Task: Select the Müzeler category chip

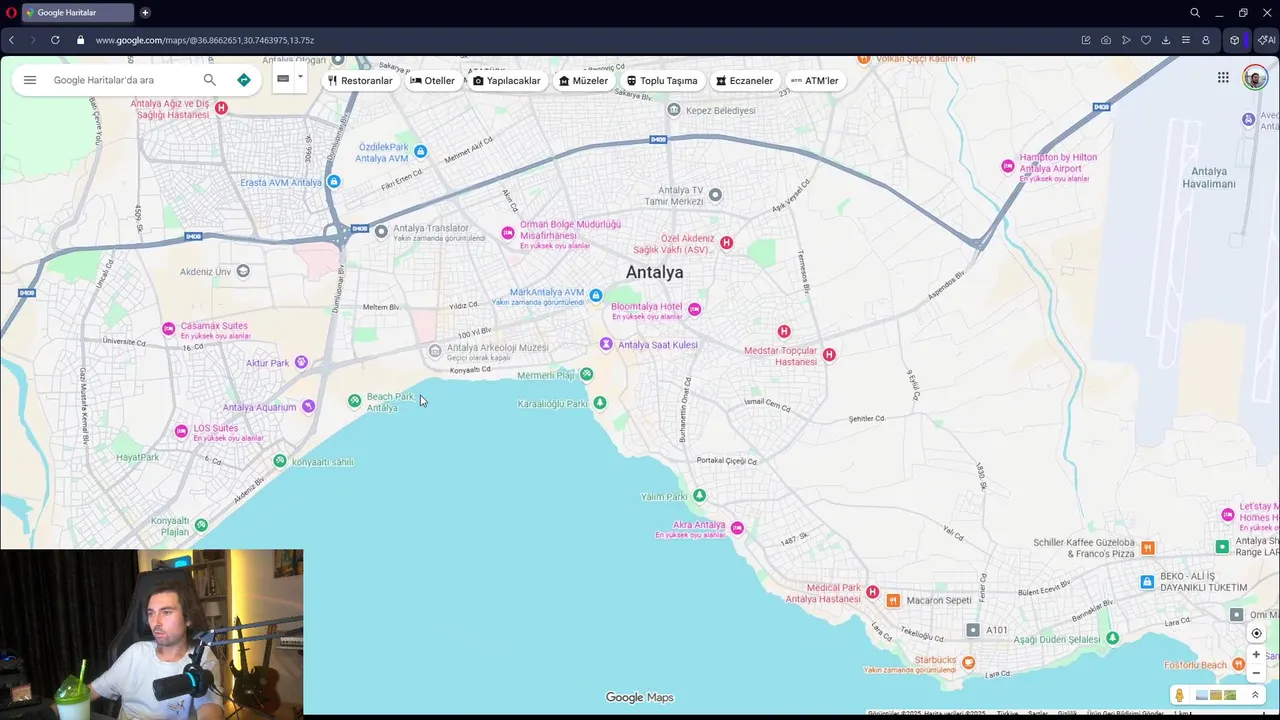Action: [x=584, y=81]
